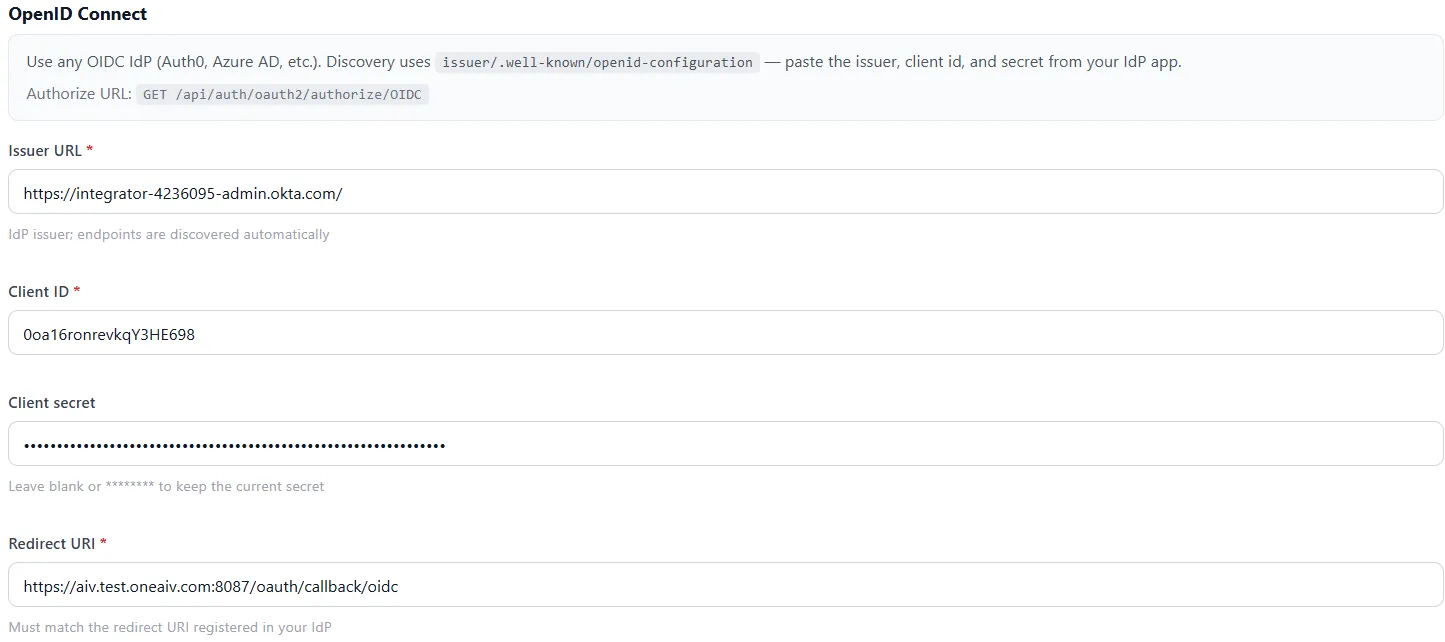Click the Redirect URI field label

[52, 543]
